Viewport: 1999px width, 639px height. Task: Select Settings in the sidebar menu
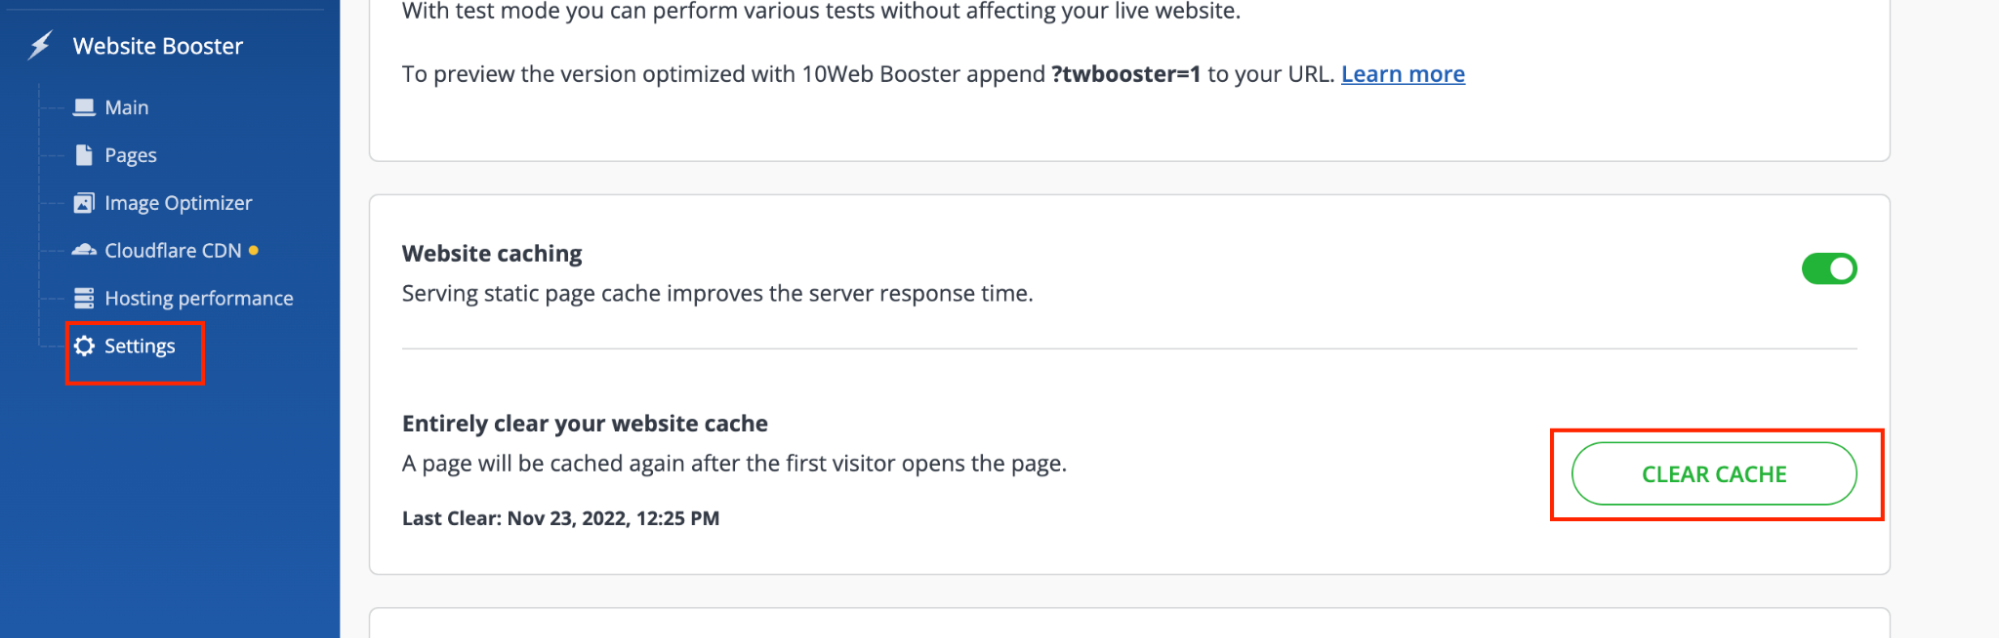click(139, 345)
